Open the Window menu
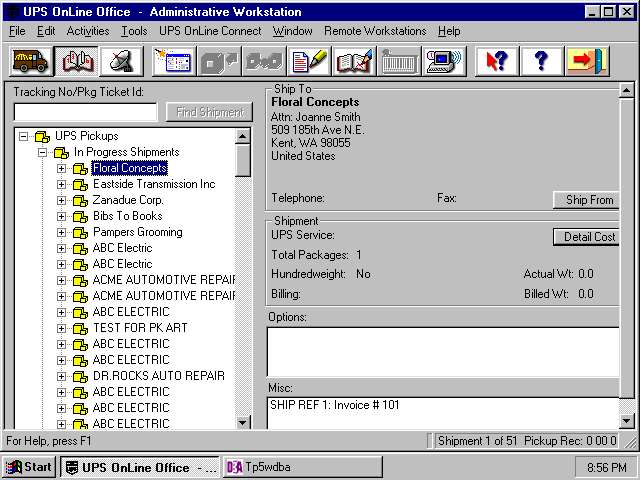 point(293,31)
